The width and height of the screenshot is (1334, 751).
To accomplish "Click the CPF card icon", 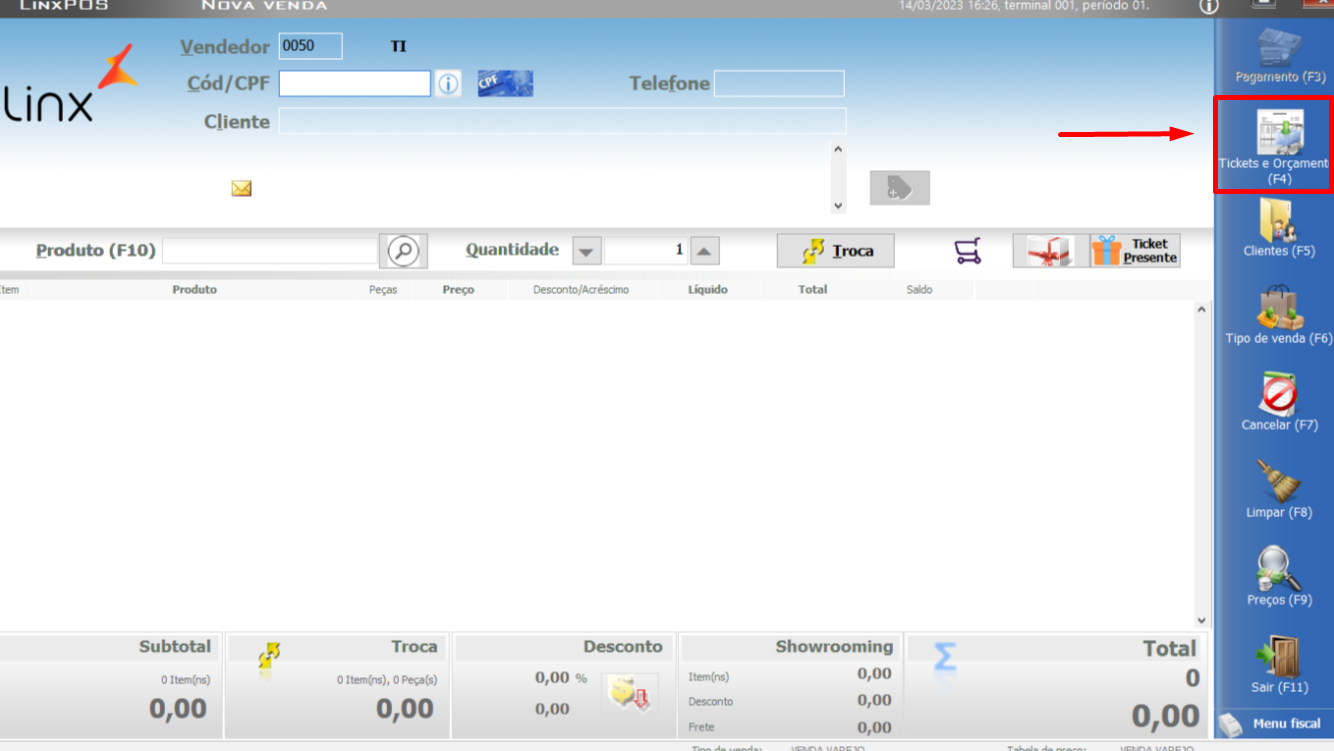I will click(505, 83).
